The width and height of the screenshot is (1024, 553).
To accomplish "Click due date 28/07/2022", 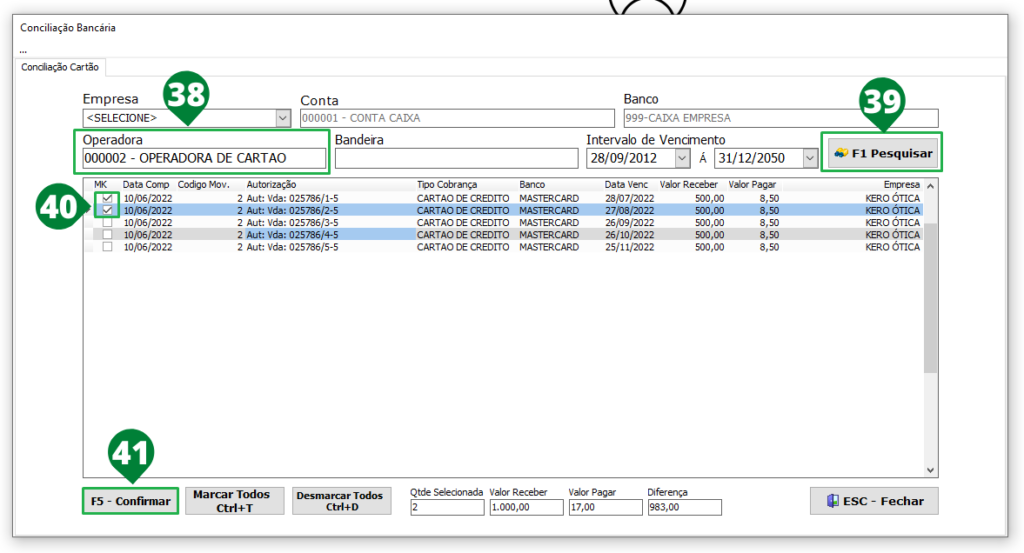I will 630,198.
